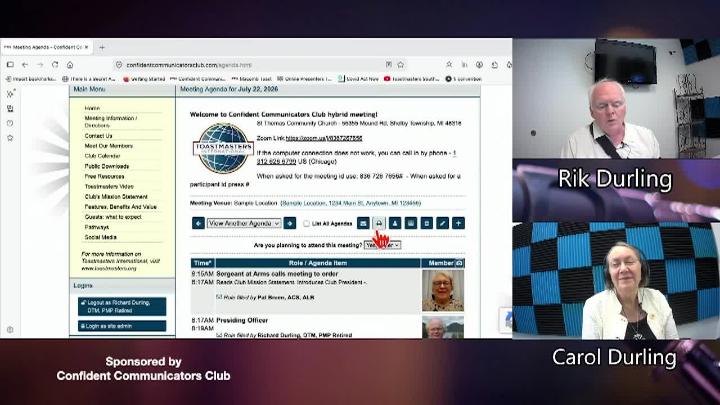Click the camera icon in Member column header
This screenshot has height=405, width=720.
click(459, 263)
